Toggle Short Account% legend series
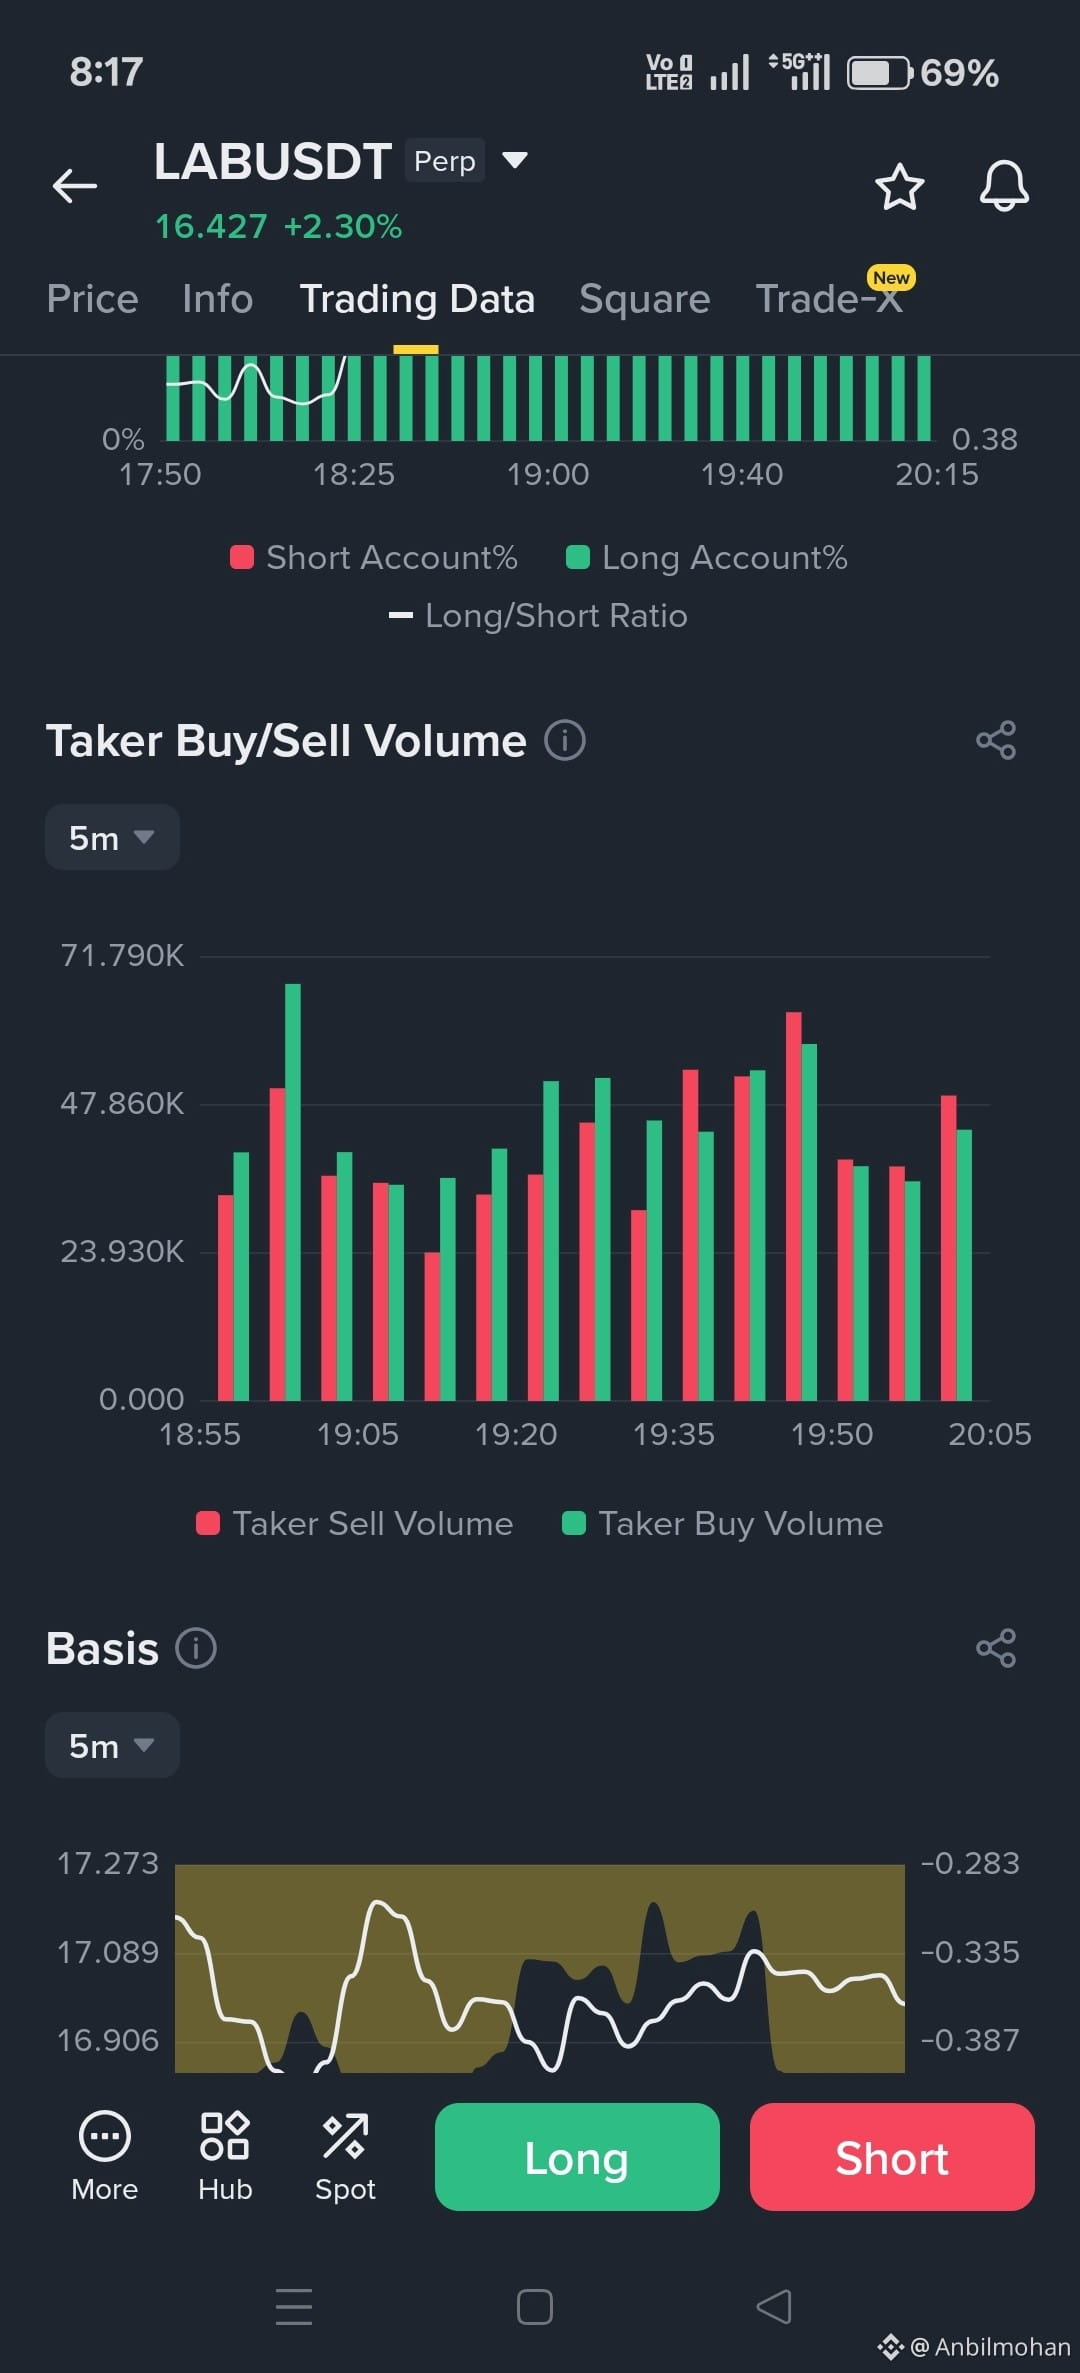1080x2373 pixels. pos(373,557)
